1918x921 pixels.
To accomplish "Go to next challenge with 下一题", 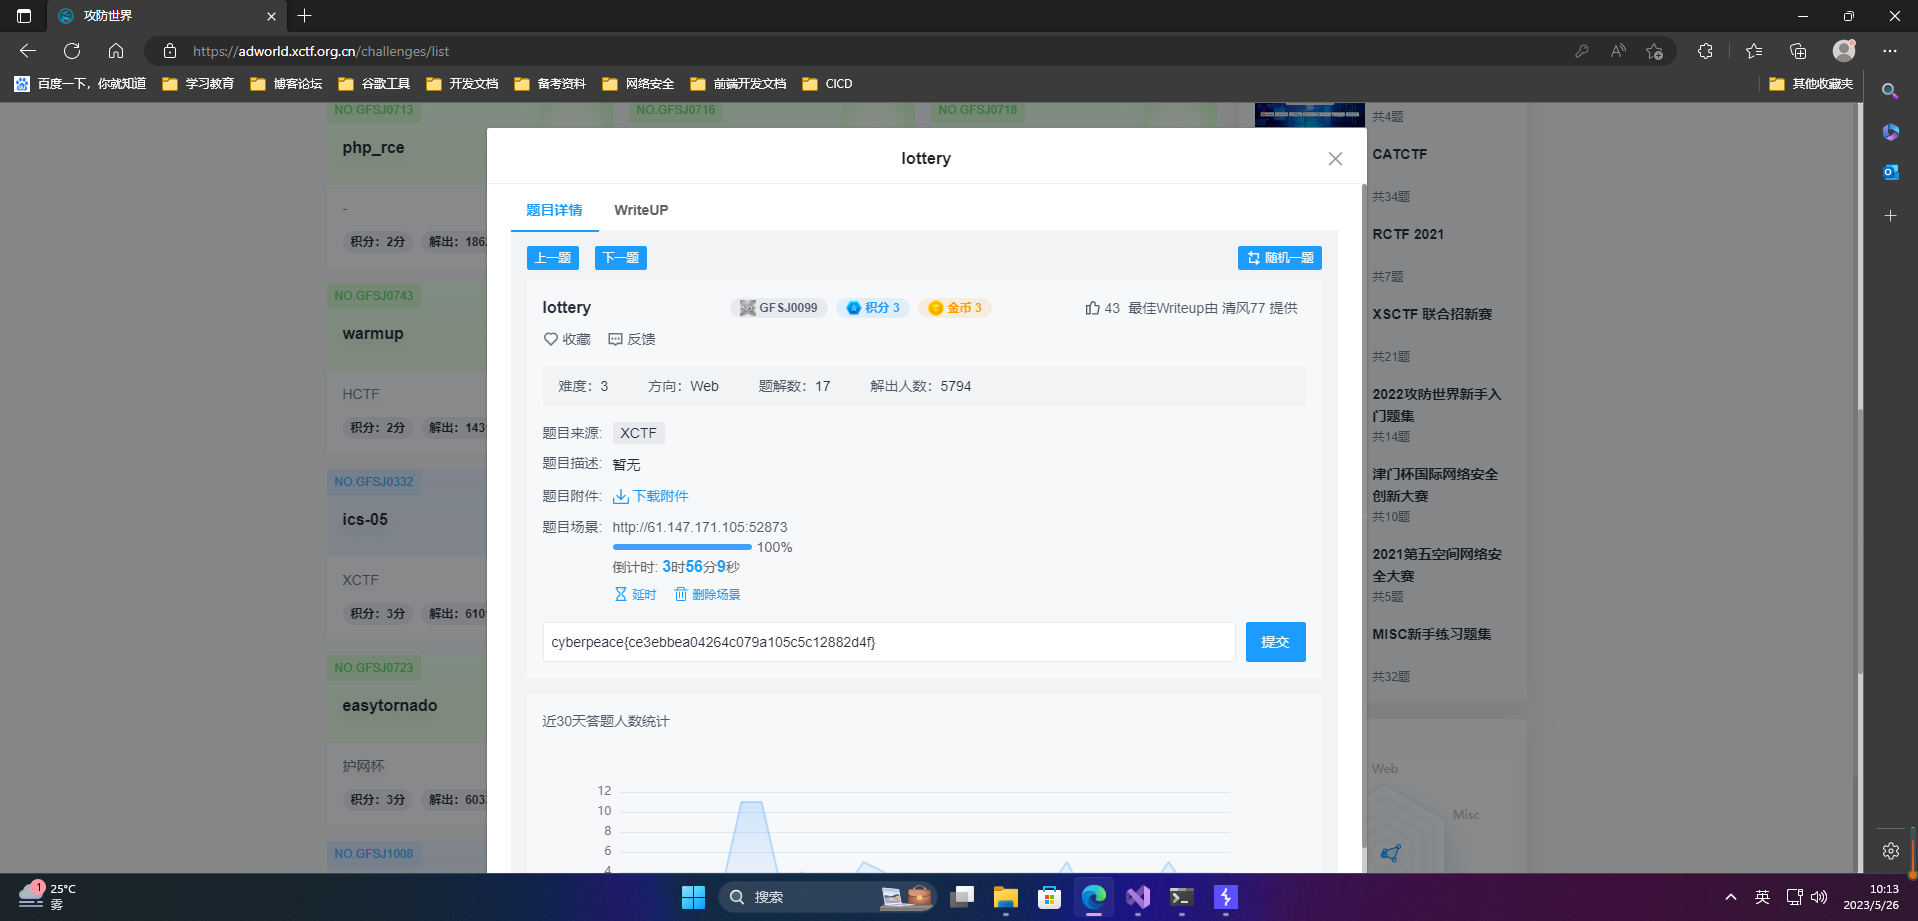I will click(621, 258).
